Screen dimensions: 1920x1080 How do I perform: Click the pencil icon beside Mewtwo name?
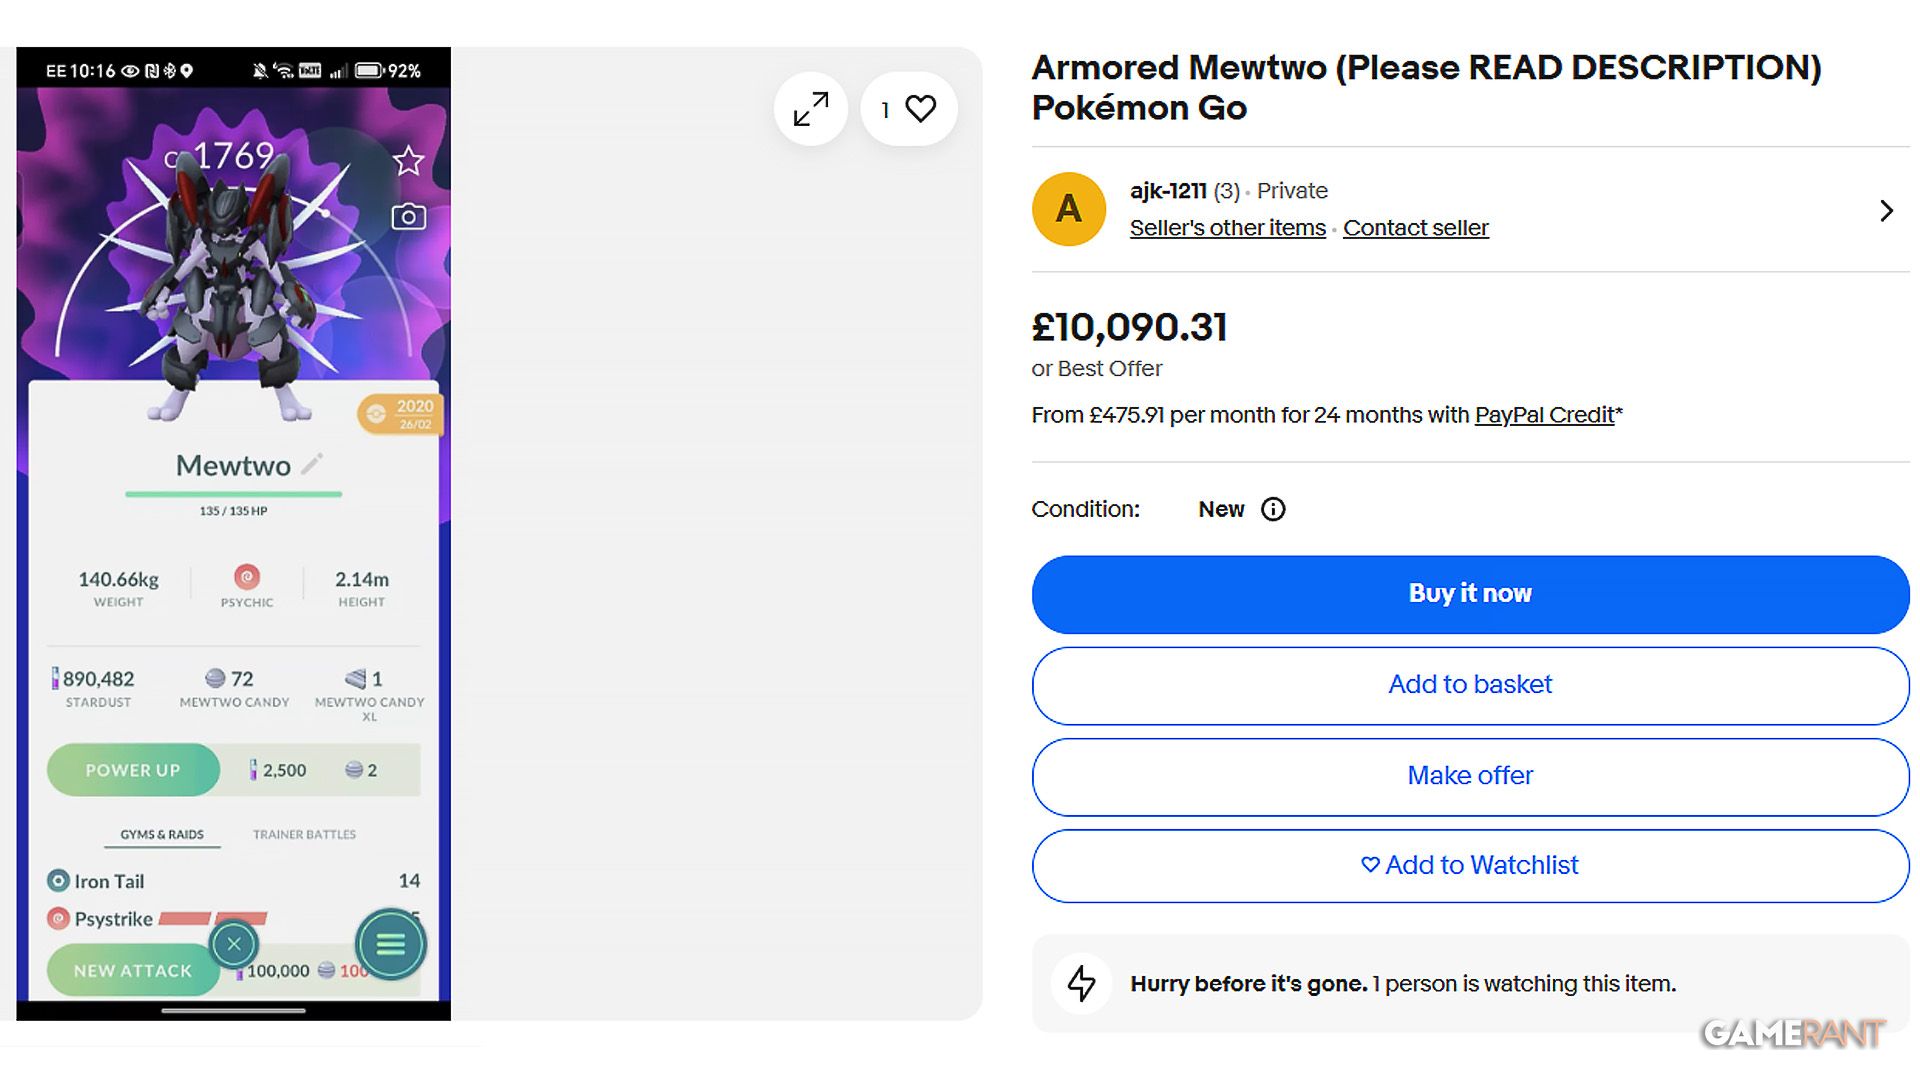point(313,463)
